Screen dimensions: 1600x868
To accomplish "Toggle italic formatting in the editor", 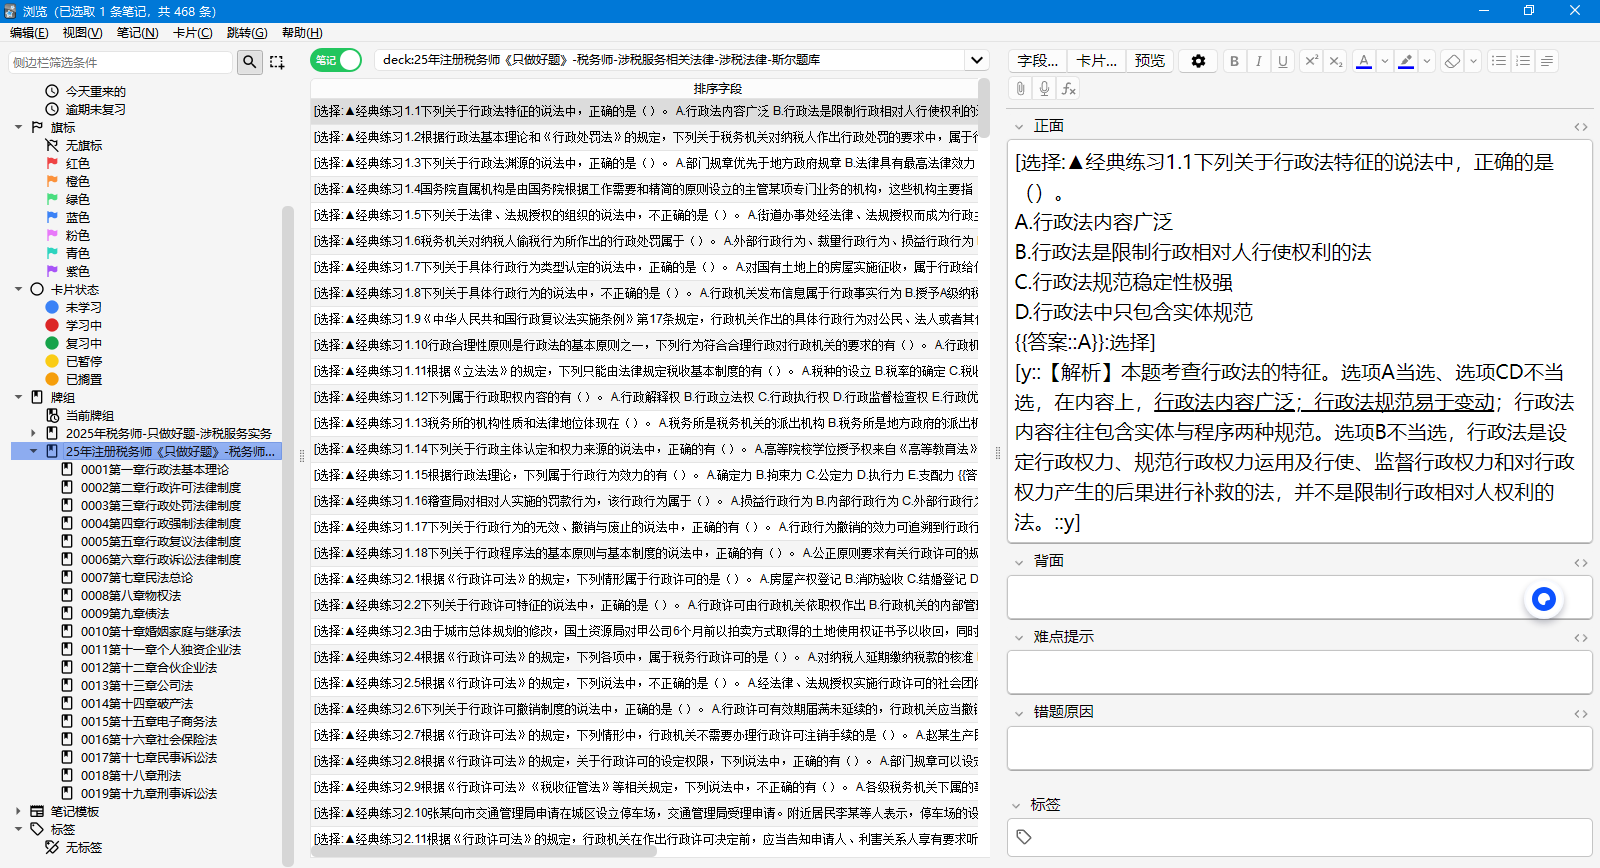I will (1258, 61).
